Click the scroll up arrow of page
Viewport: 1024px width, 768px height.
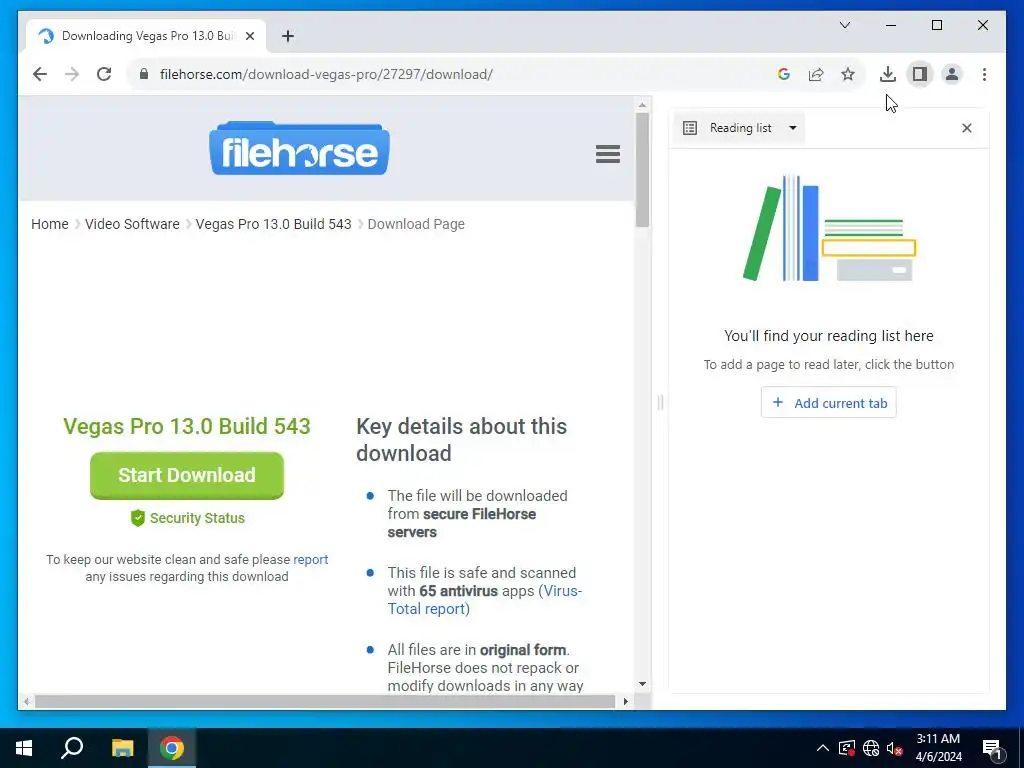click(x=643, y=104)
